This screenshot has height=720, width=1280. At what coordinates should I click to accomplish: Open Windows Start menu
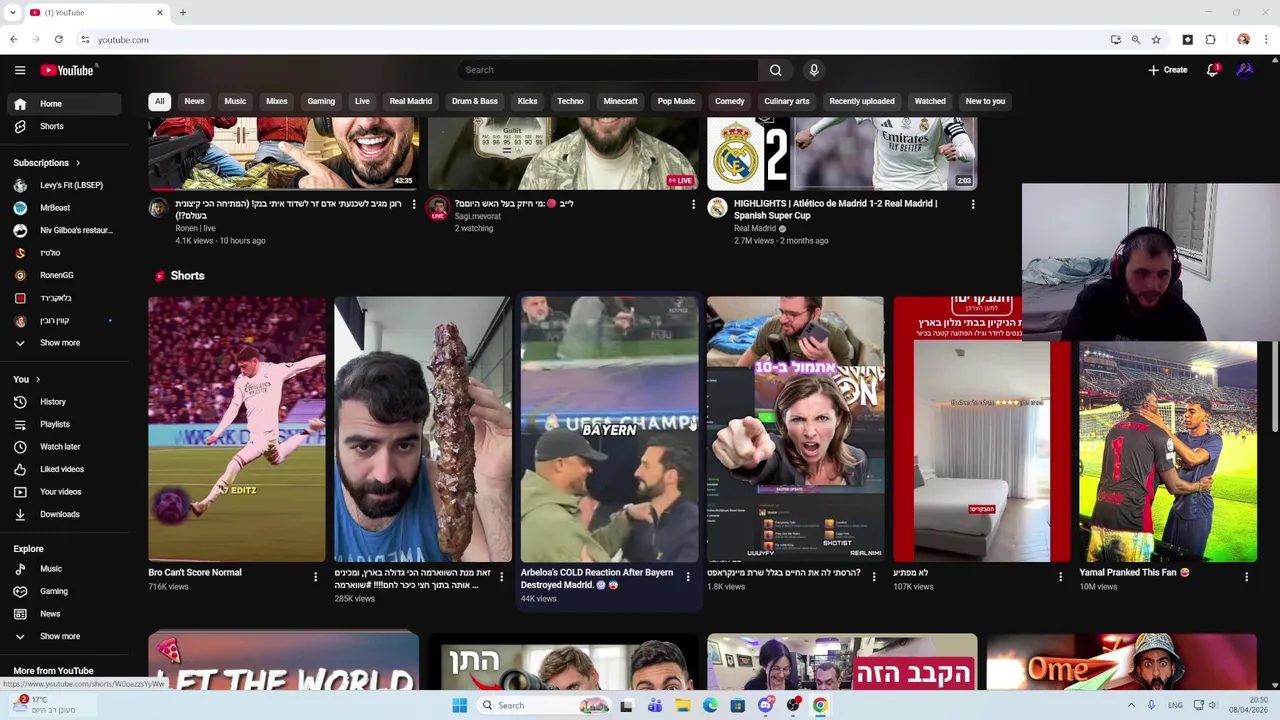[x=459, y=705]
